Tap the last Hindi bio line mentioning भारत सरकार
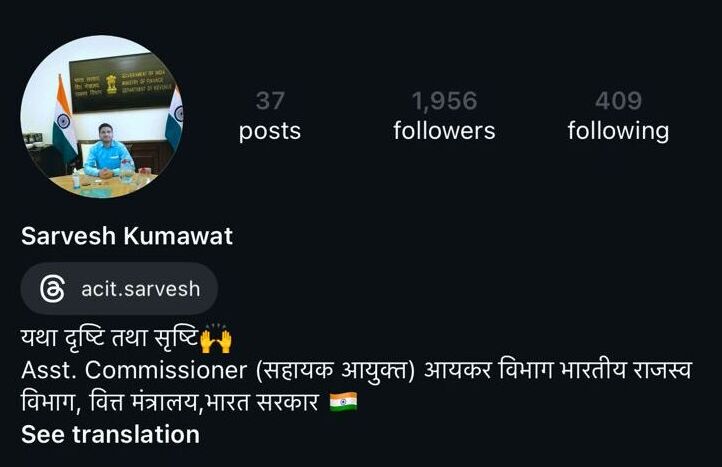Screen dimensions: 722x467 click(170, 403)
